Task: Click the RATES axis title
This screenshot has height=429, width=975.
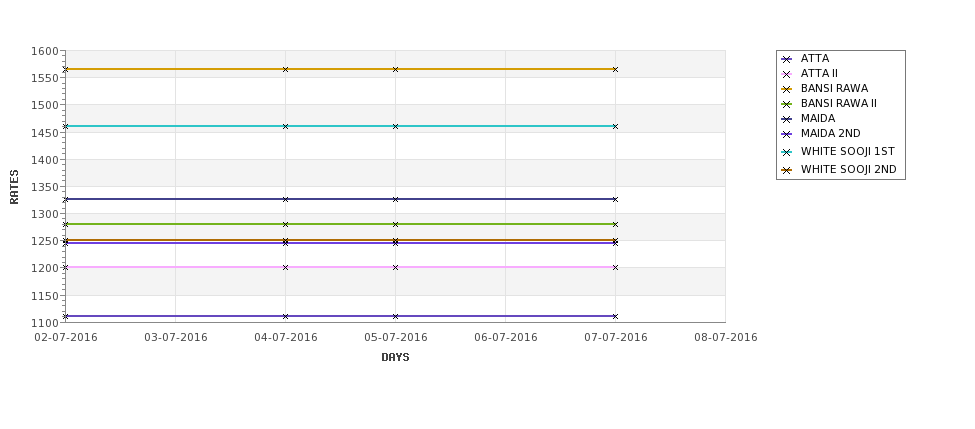Action: click(14, 187)
